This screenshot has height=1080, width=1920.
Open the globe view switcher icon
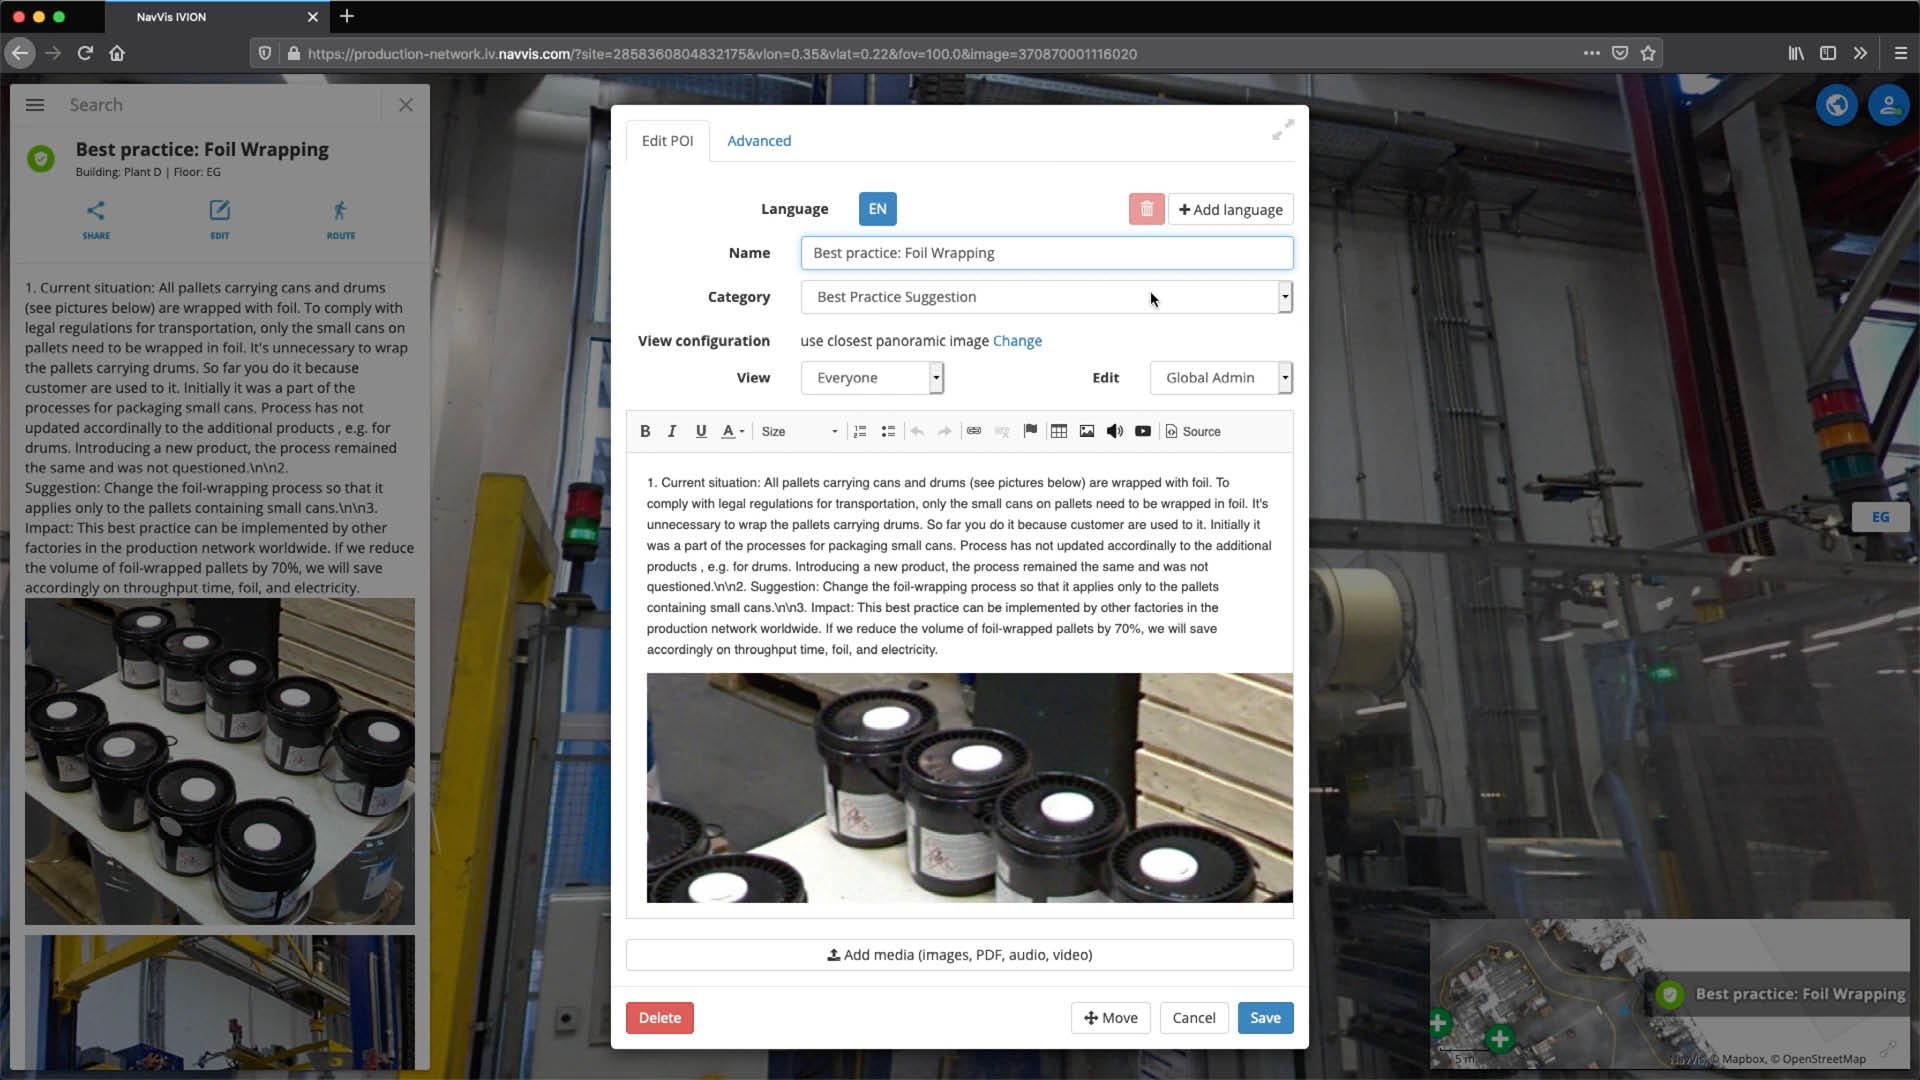[x=1837, y=104]
